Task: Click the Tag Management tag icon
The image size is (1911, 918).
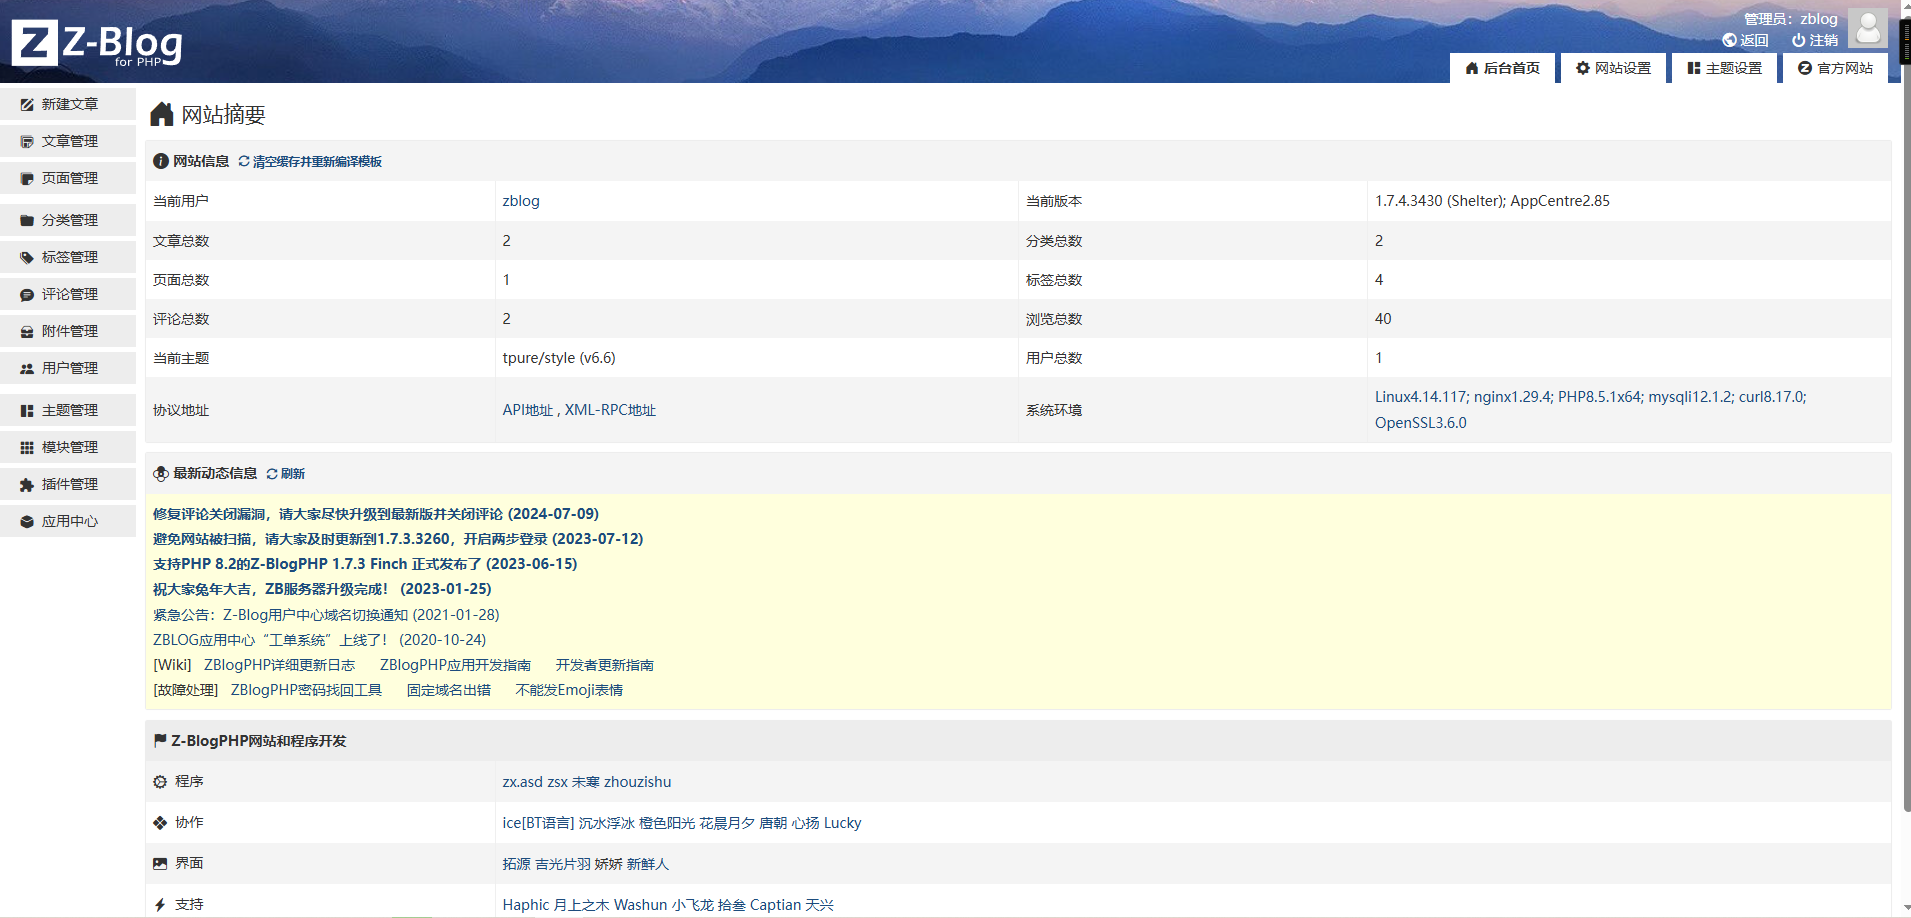Action: coord(27,258)
